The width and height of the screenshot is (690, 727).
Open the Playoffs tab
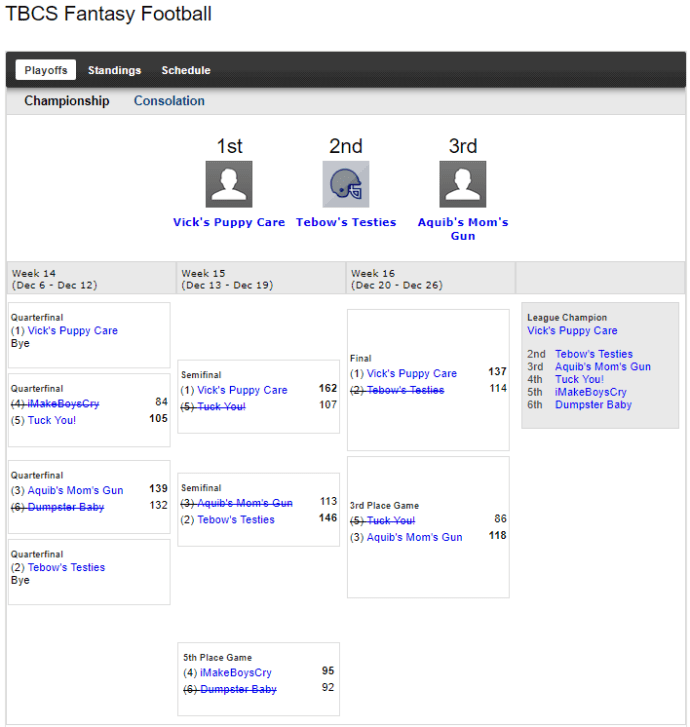point(45,70)
